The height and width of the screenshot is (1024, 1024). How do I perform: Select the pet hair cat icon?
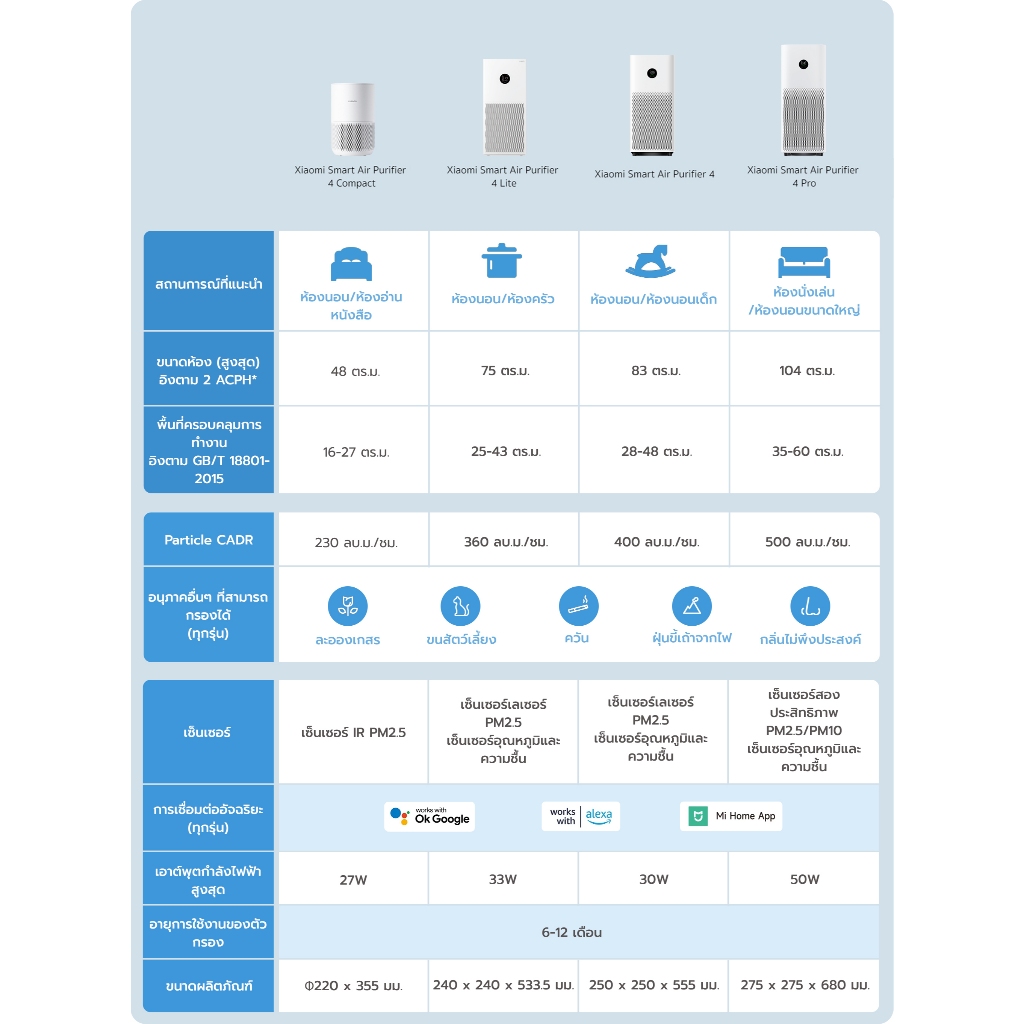pyautogui.click(x=461, y=606)
